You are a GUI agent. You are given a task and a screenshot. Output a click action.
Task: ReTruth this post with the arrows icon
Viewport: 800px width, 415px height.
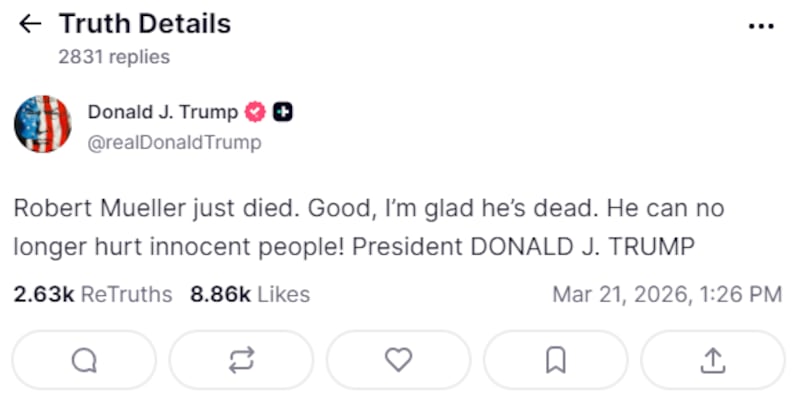(241, 360)
